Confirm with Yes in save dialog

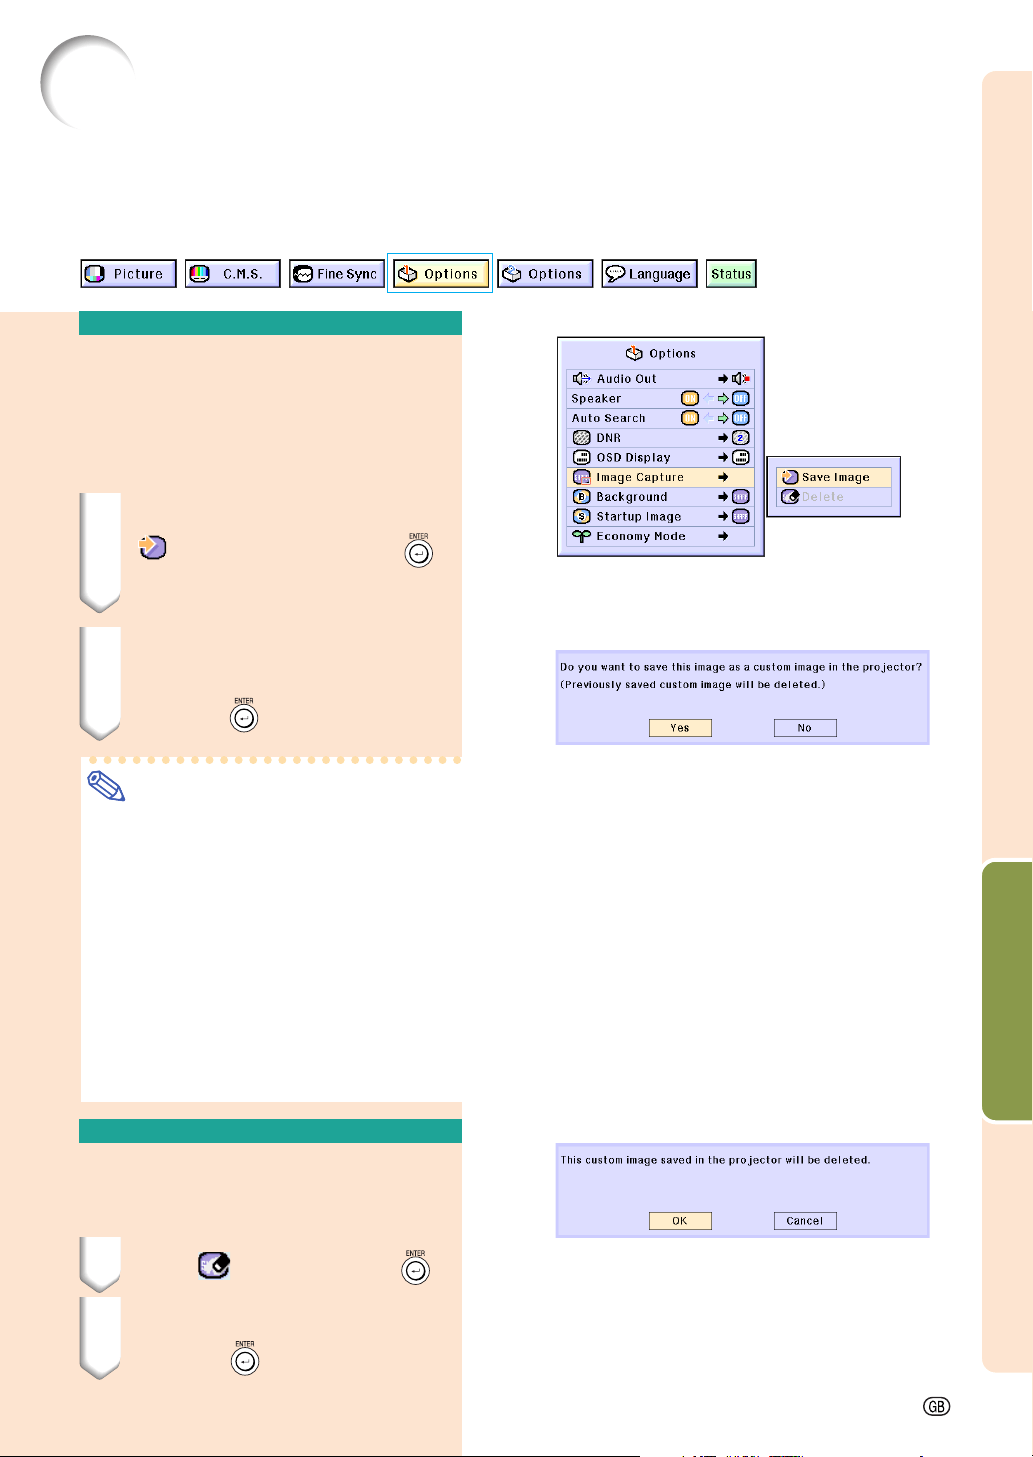point(680,728)
